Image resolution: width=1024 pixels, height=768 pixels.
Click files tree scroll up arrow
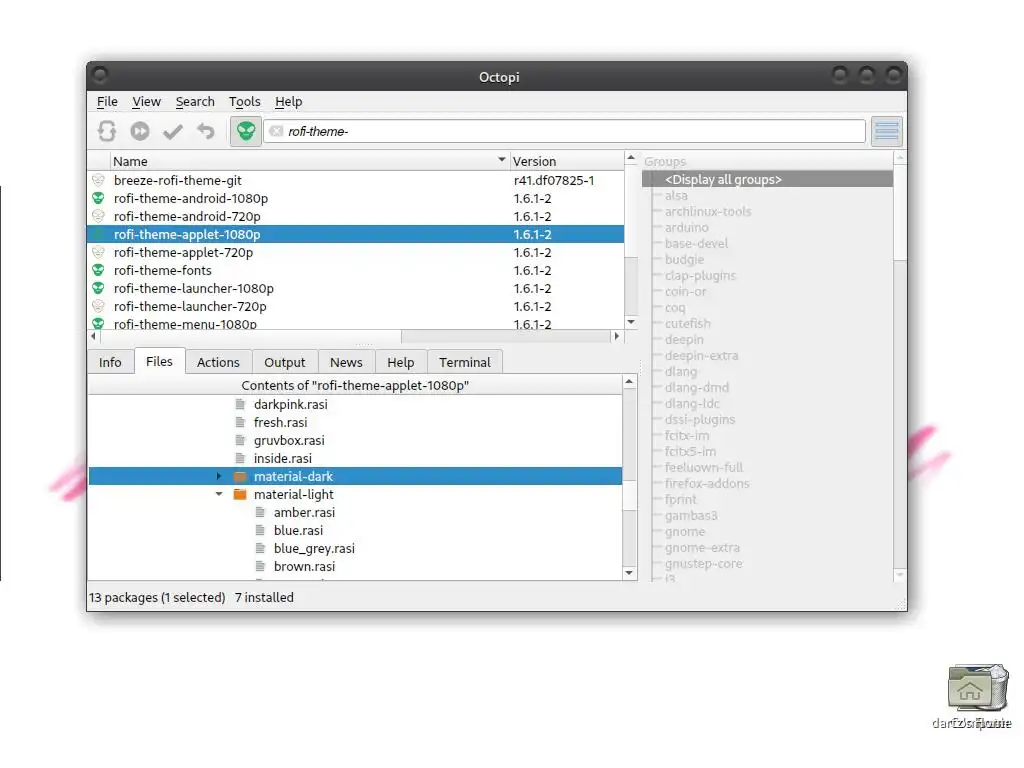[630, 381]
